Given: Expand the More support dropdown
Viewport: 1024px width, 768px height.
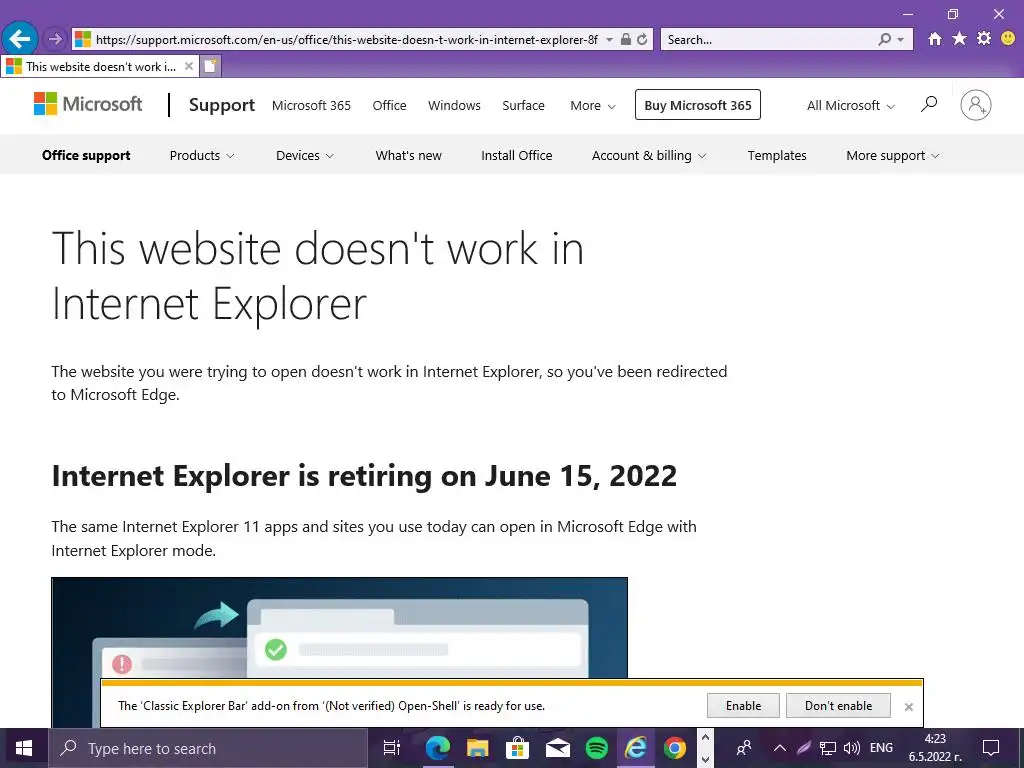Looking at the screenshot, I should pos(893,155).
